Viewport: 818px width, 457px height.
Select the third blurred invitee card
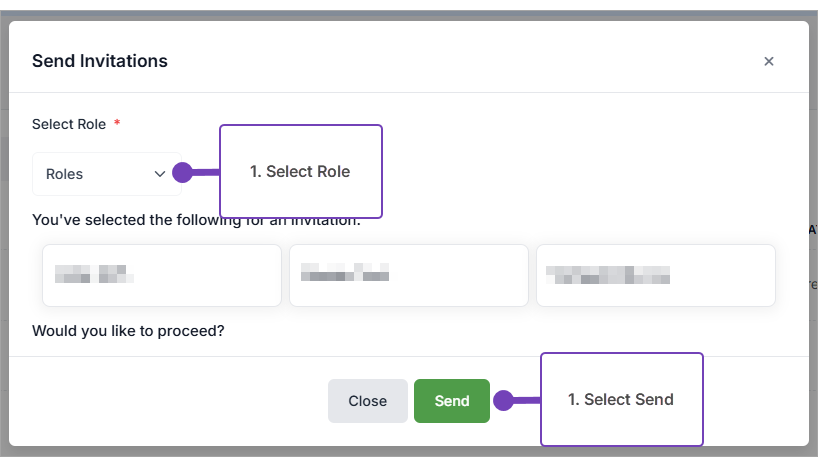655,275
